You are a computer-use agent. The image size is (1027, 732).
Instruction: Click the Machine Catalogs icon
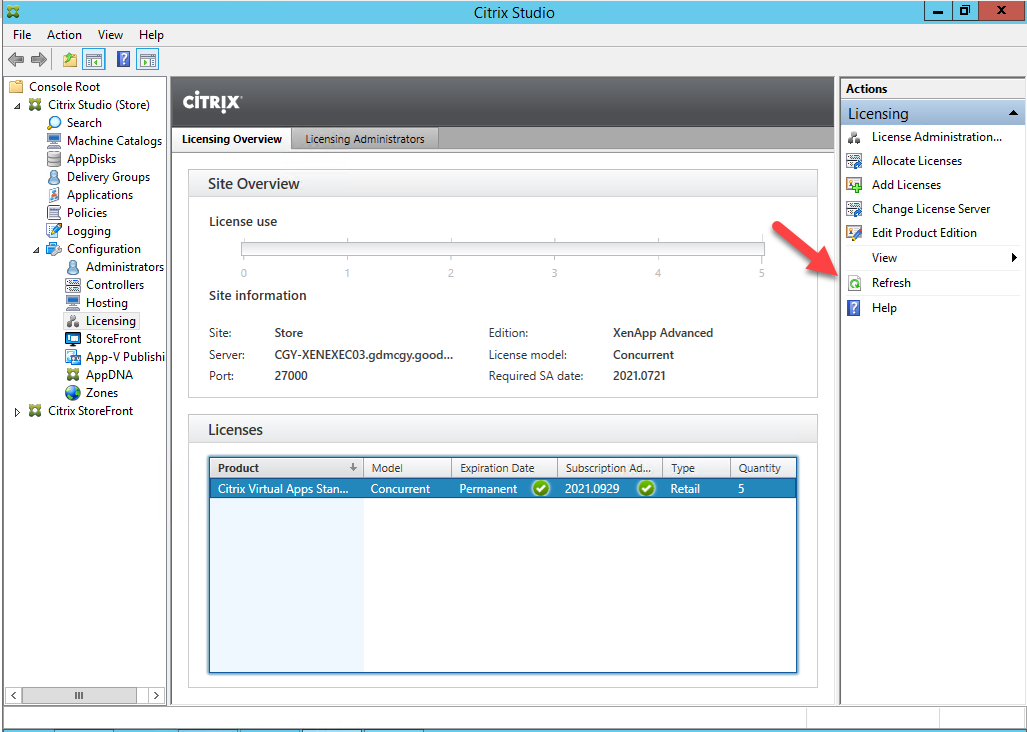(54, 141)
